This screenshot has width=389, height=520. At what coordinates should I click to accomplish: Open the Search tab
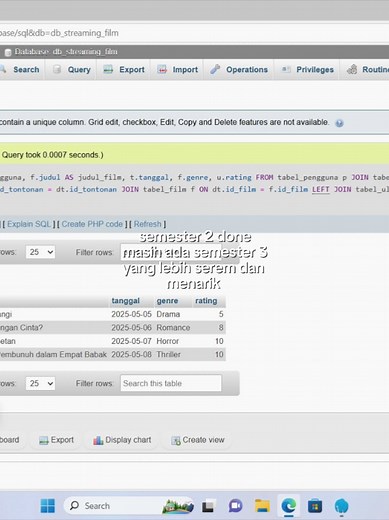[21, 70]
